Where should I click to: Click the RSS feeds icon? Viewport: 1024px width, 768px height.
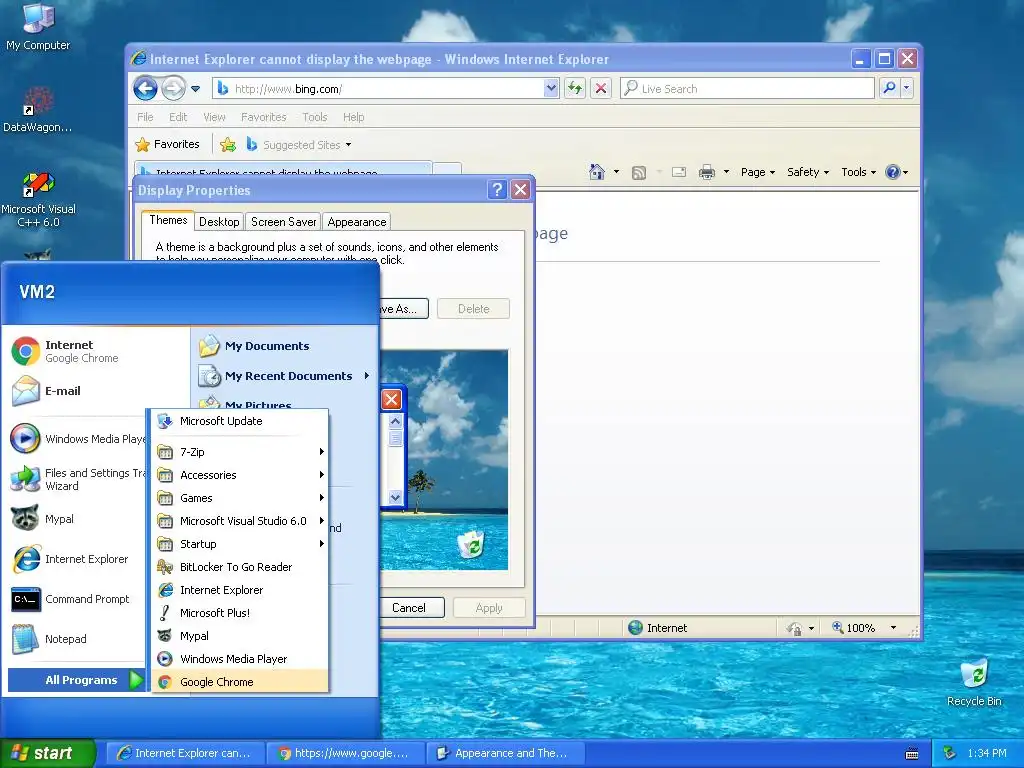(x=639, y=172)
